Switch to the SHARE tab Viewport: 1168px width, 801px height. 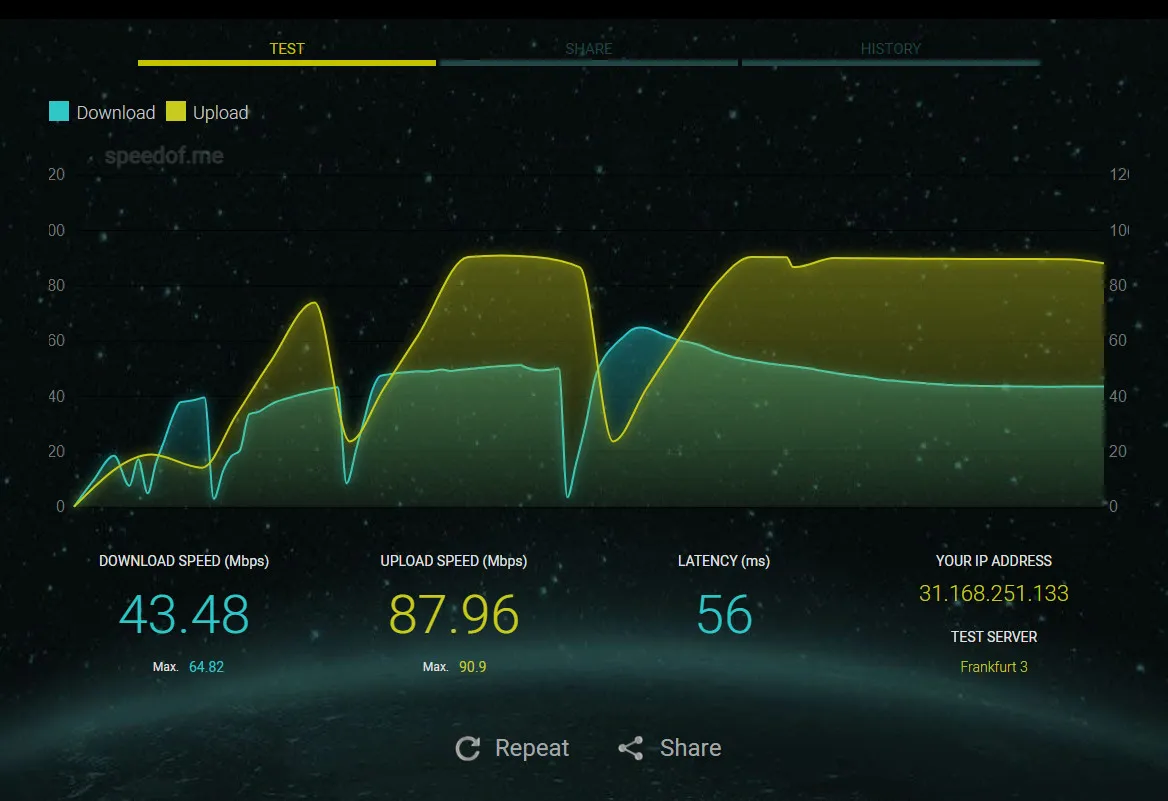(588, 48)
